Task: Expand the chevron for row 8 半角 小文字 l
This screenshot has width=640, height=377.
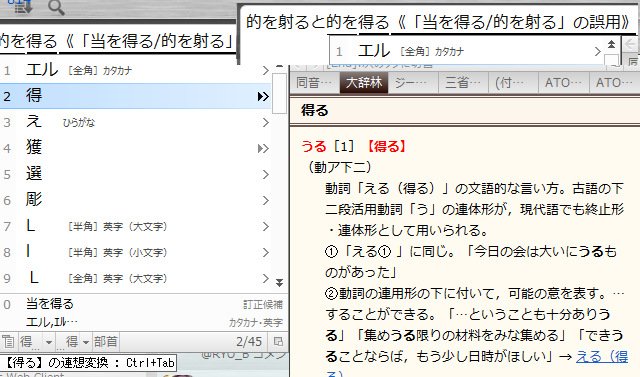Action: [x=266, y=253]
